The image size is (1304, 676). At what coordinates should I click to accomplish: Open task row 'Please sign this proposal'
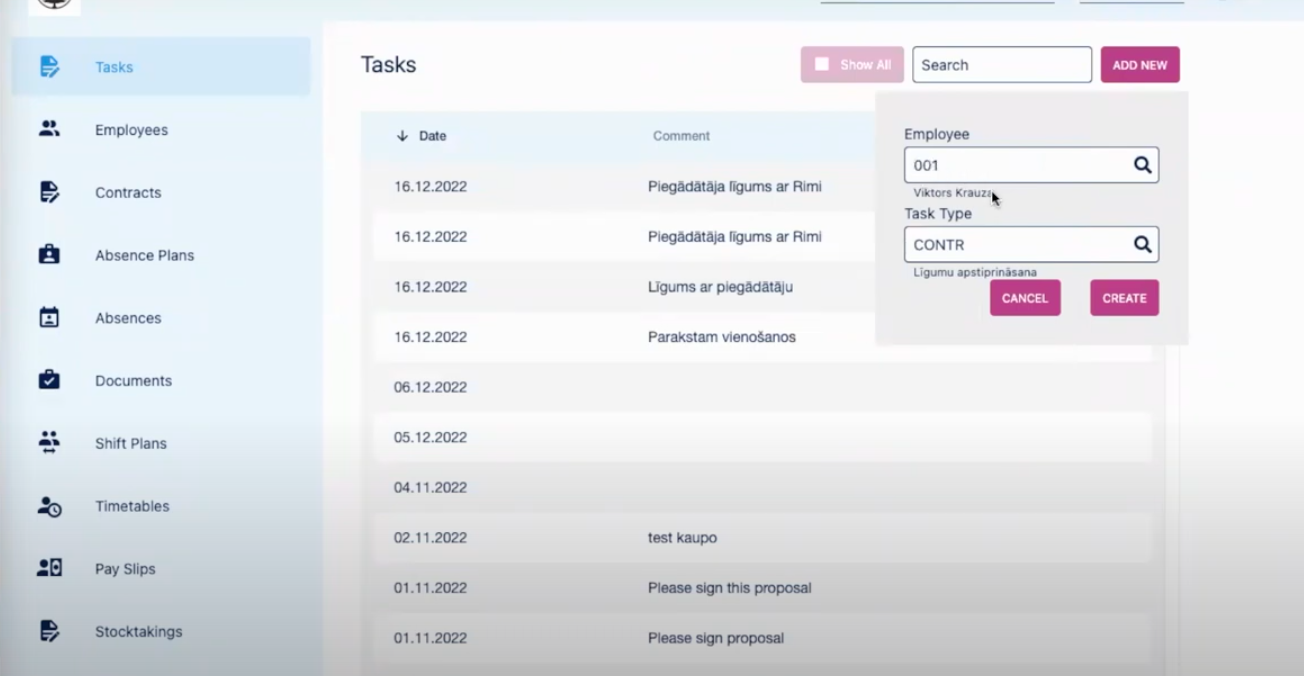tap(729, 588)
